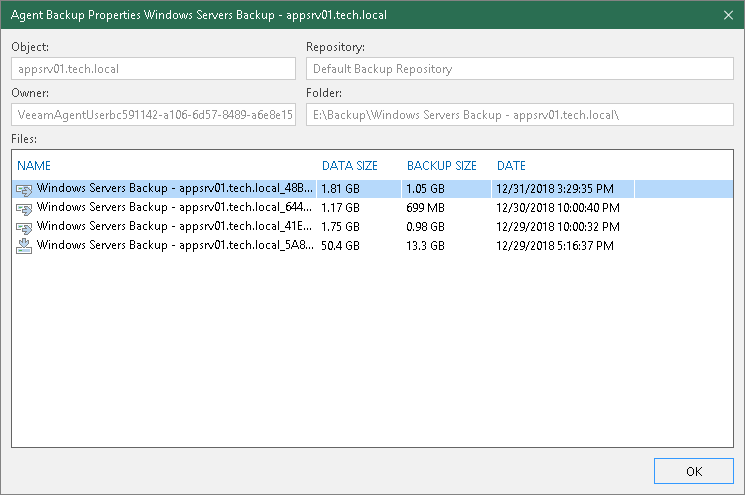Close the Agent Backup Properties dialog

[x=728, y=15]
